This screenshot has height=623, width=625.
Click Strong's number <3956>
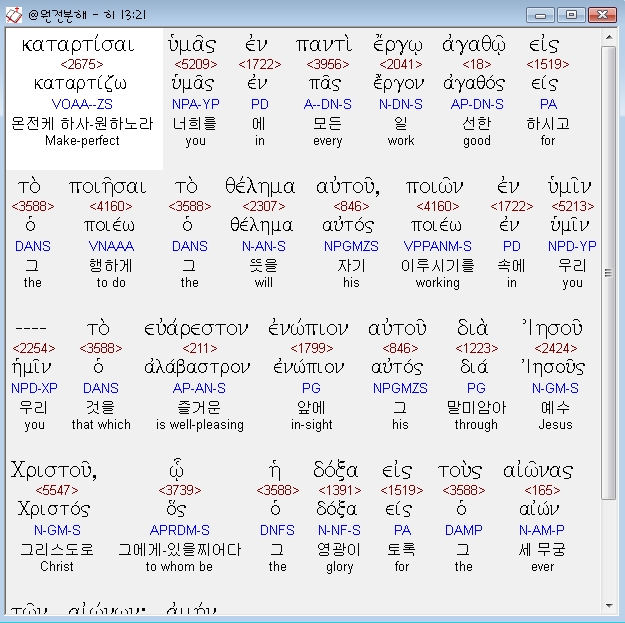[328, 64]
